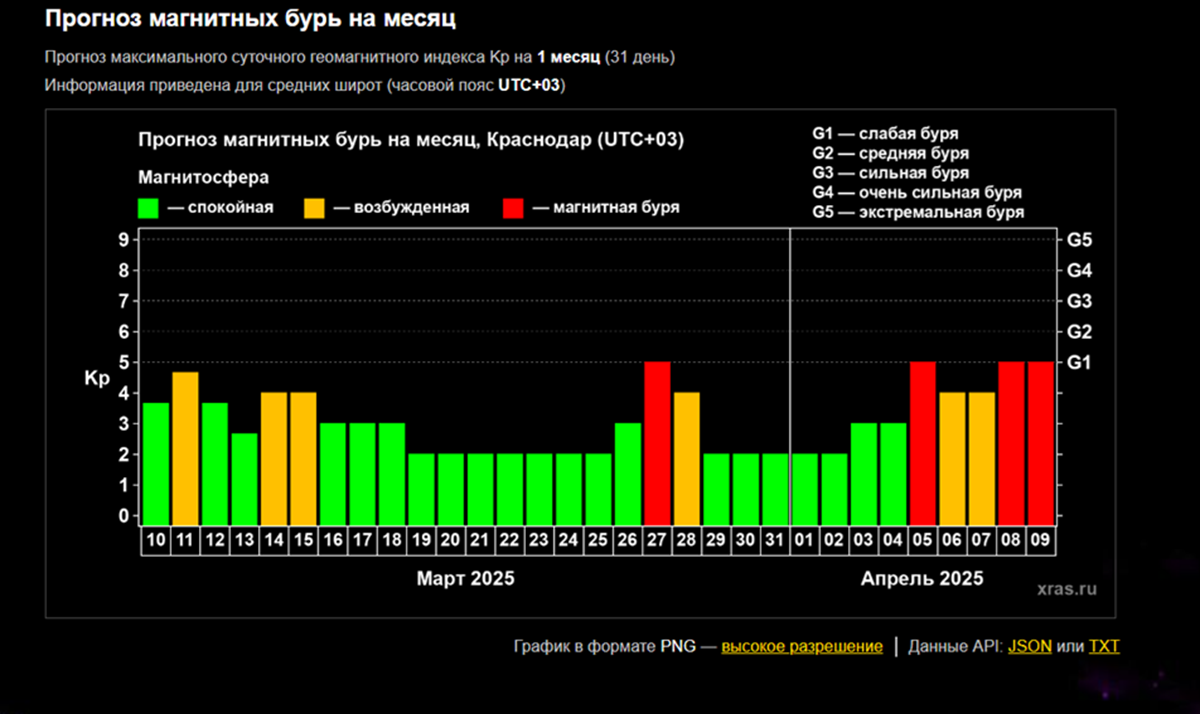Click the xras.ru watermark
This screenshot has height=714, width=1200.
pos(1067,589)
